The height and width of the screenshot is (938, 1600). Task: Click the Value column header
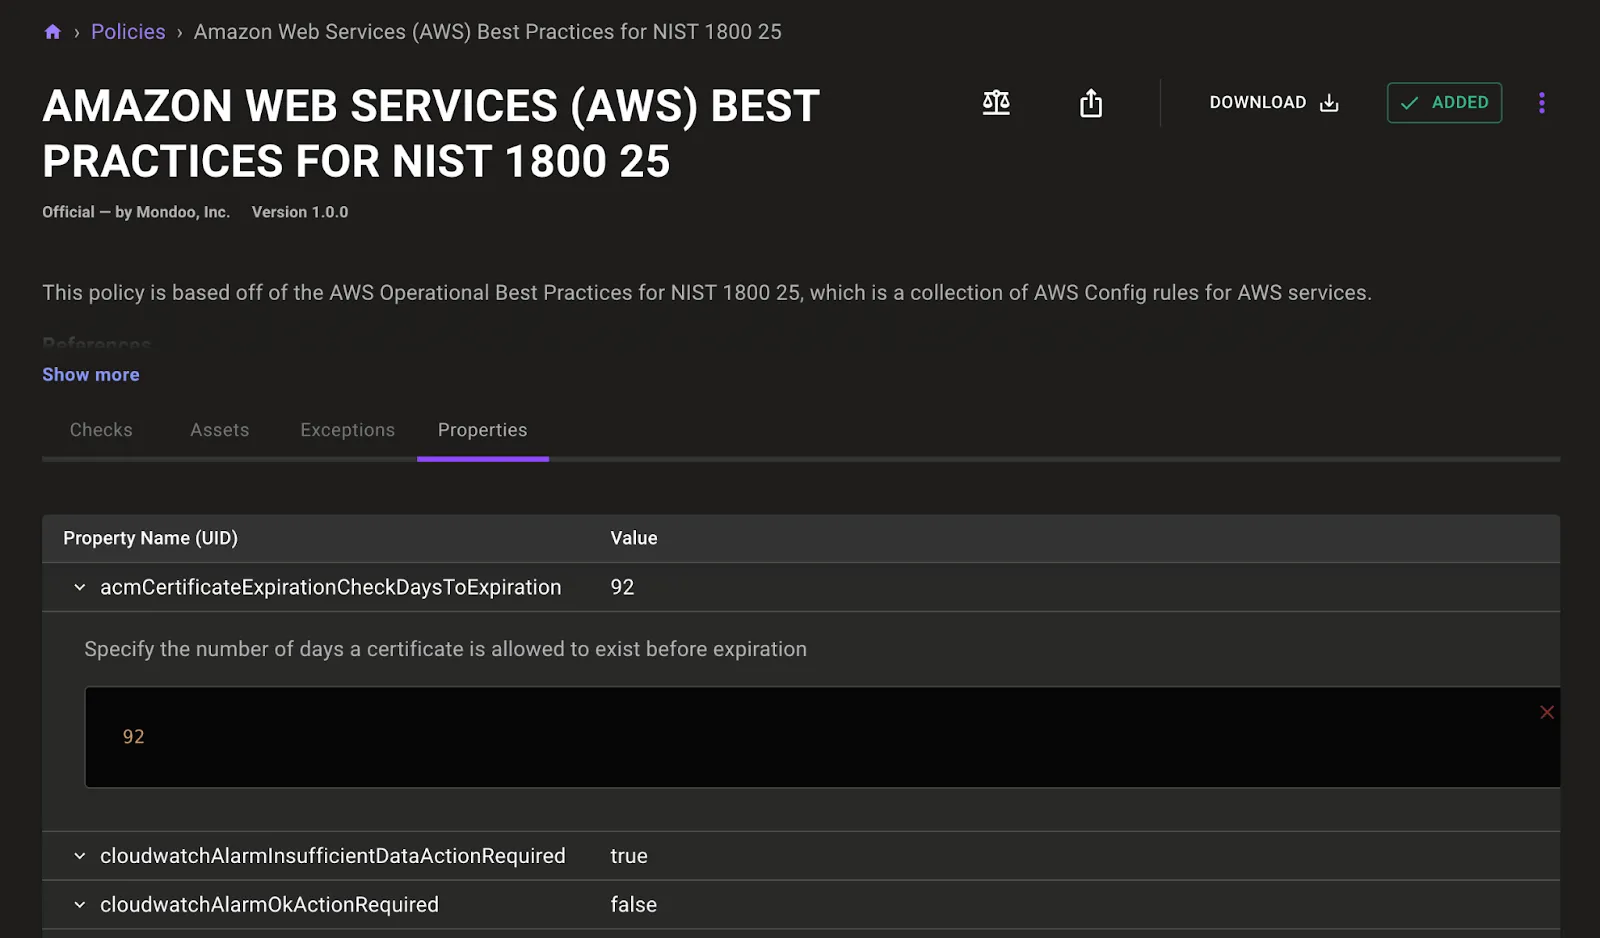(x=634, y=538)
